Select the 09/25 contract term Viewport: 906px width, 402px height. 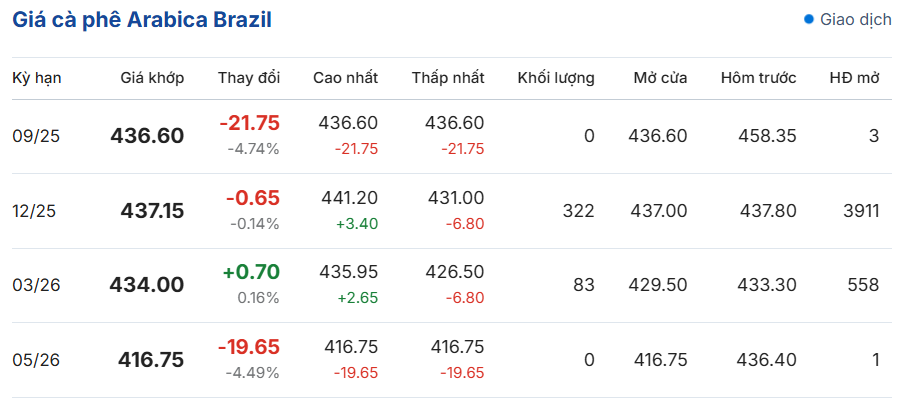coord(36,136)
